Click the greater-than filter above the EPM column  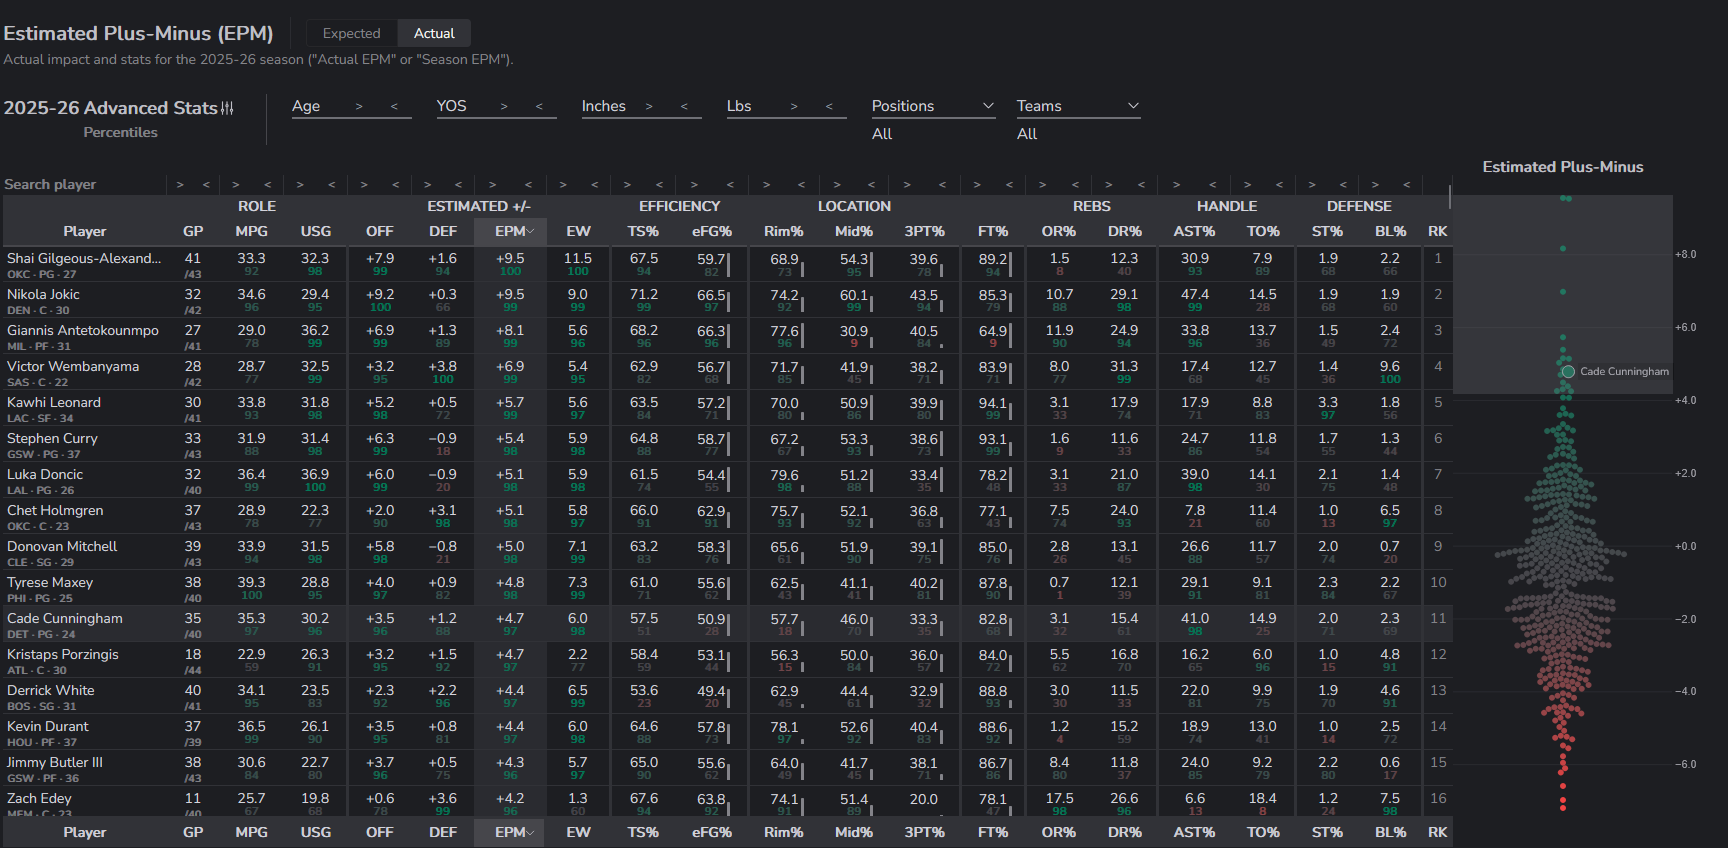[493, 184]
